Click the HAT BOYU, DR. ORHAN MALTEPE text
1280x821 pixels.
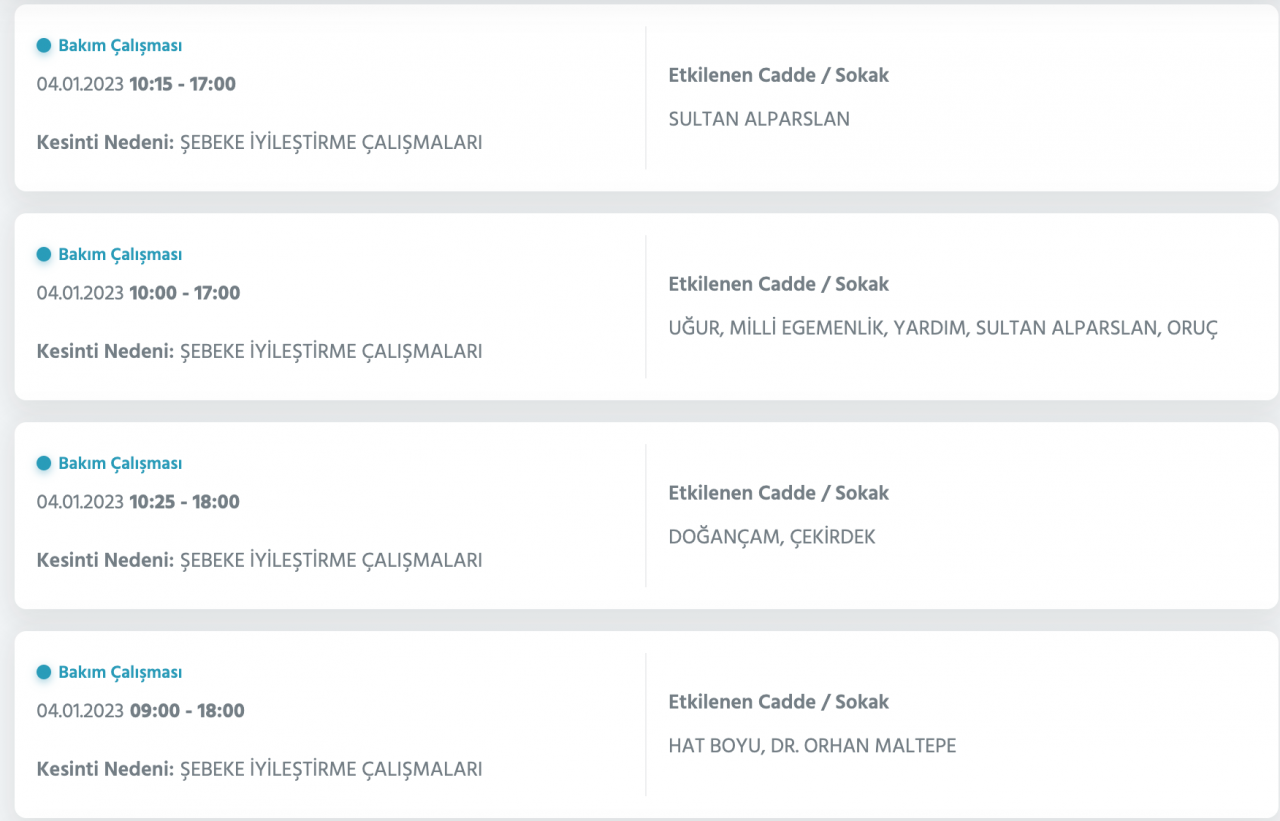click(812, 746)
